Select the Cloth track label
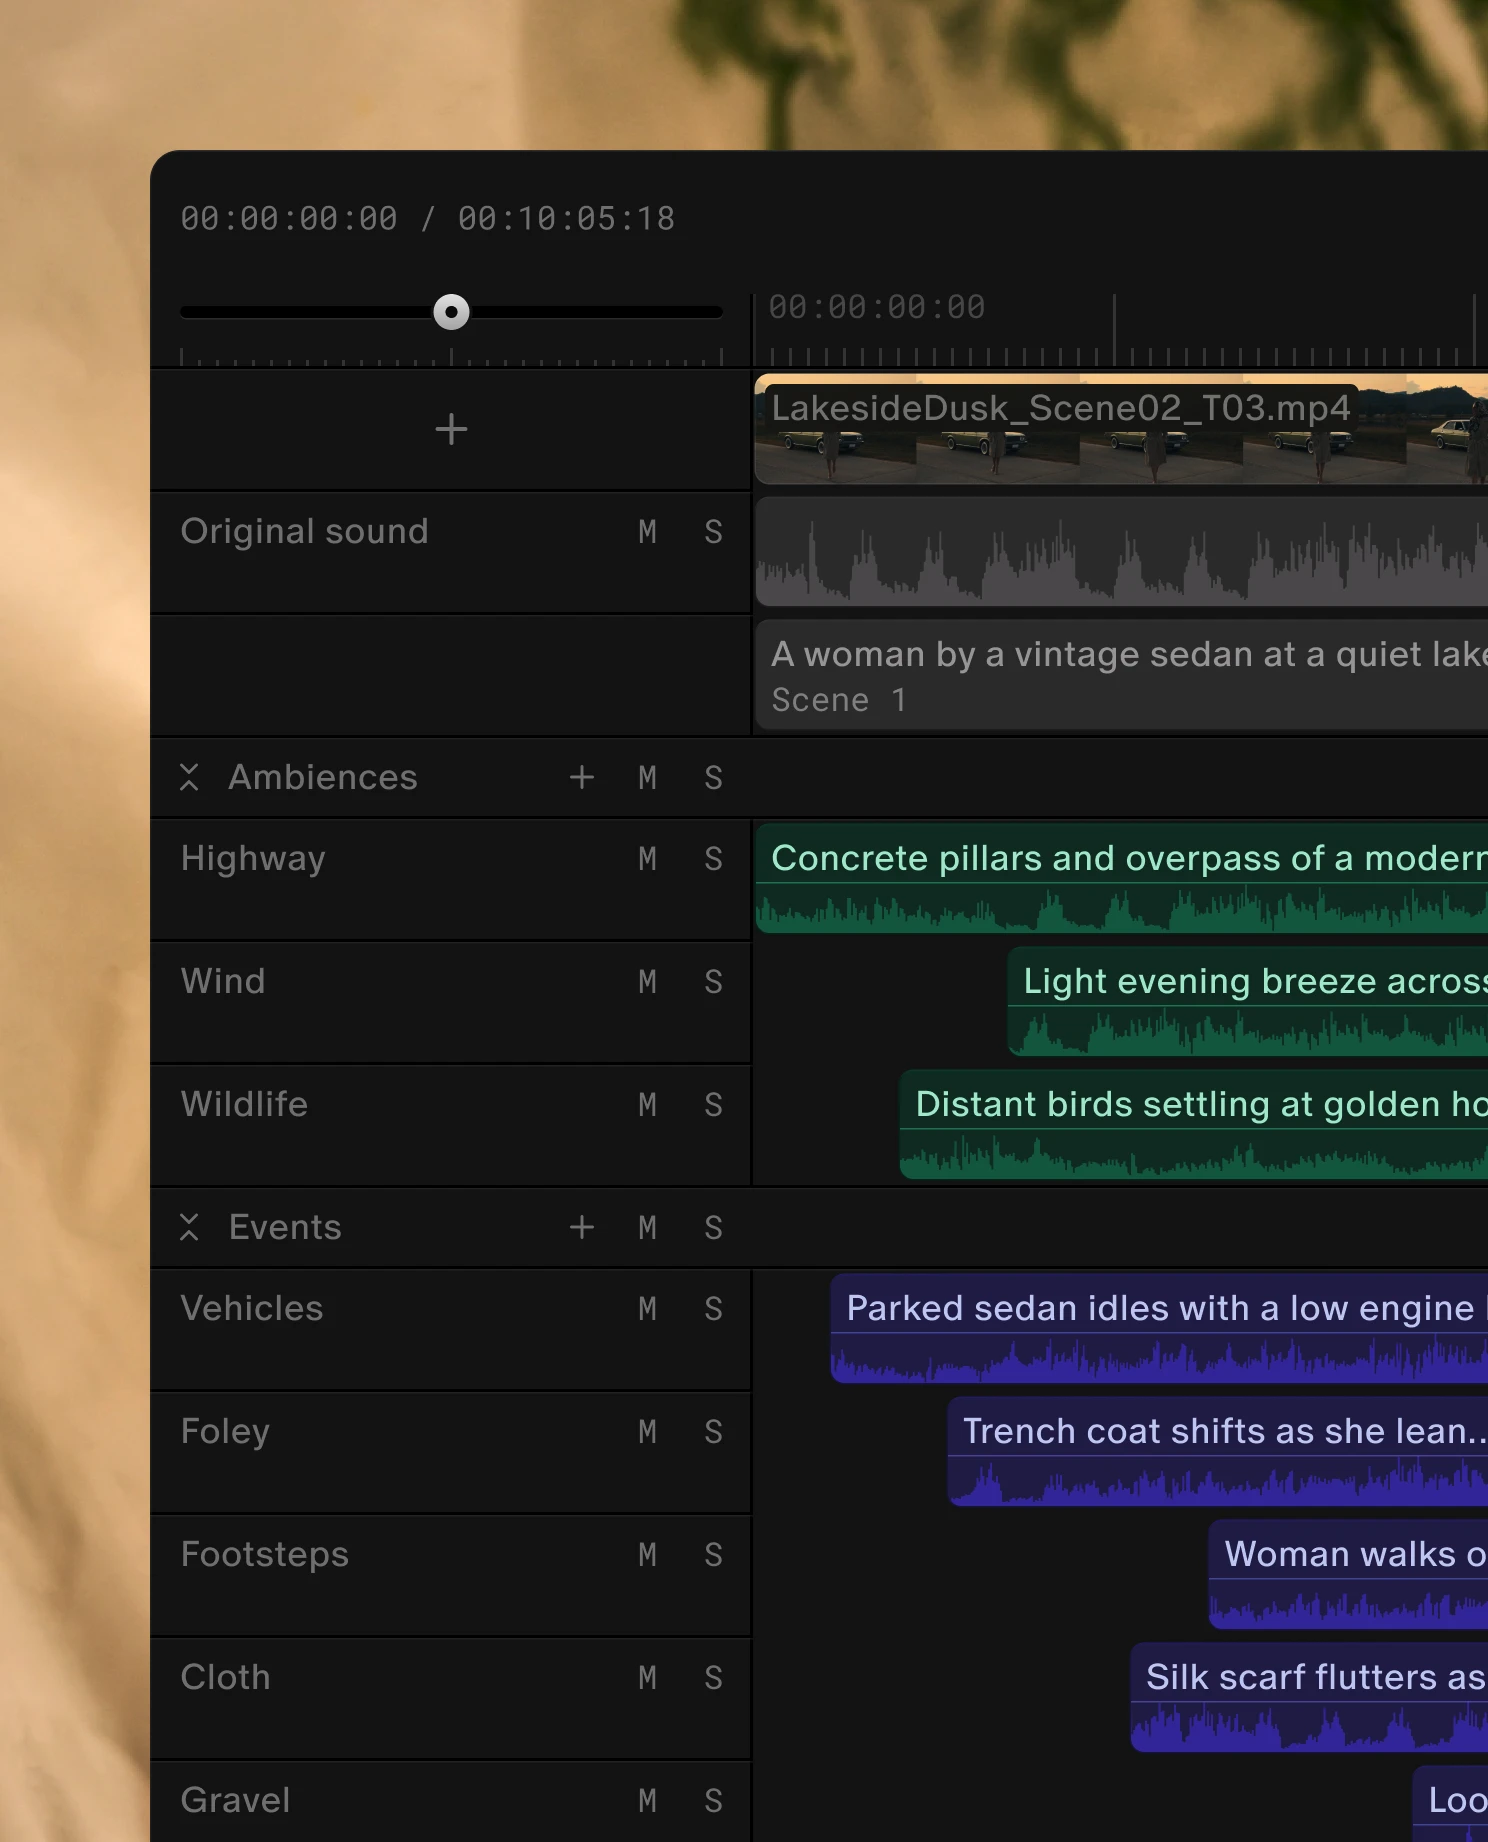Image resolution: width=1488 pixels, height=1842 pixels. (226, 1677)
